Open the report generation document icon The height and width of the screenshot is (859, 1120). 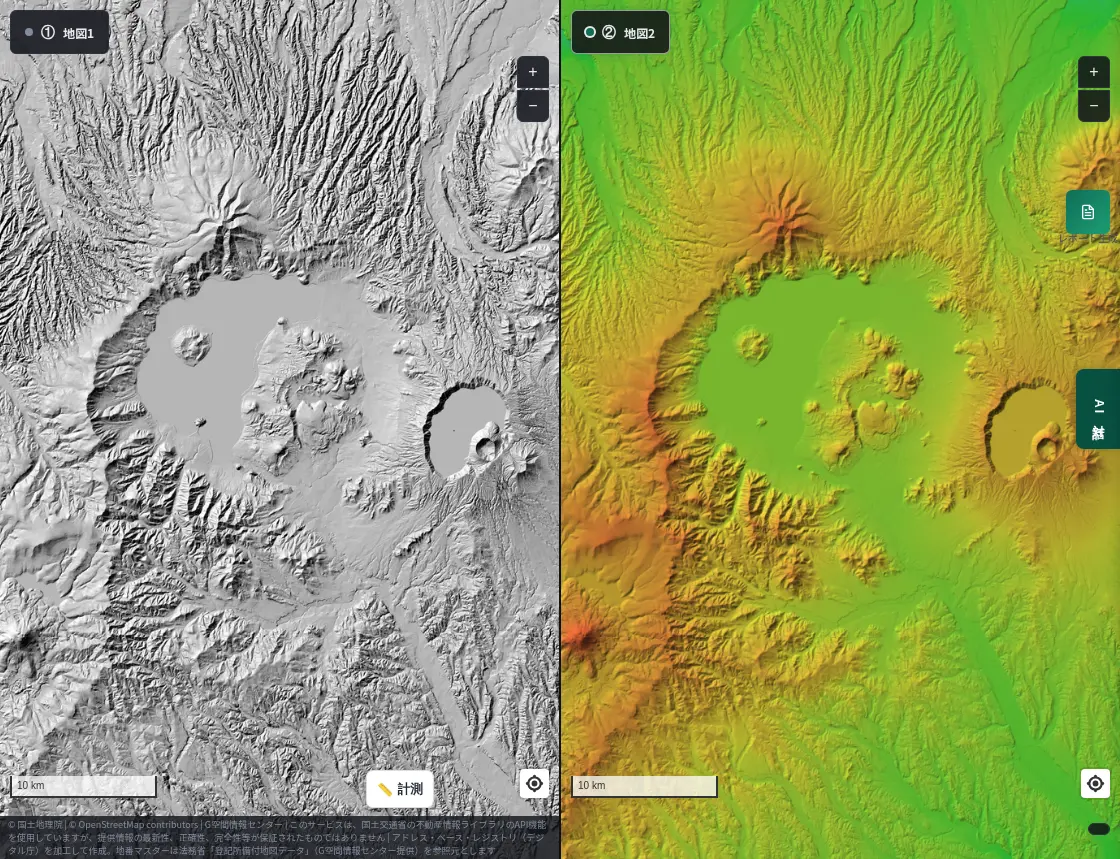(1087, 212)
